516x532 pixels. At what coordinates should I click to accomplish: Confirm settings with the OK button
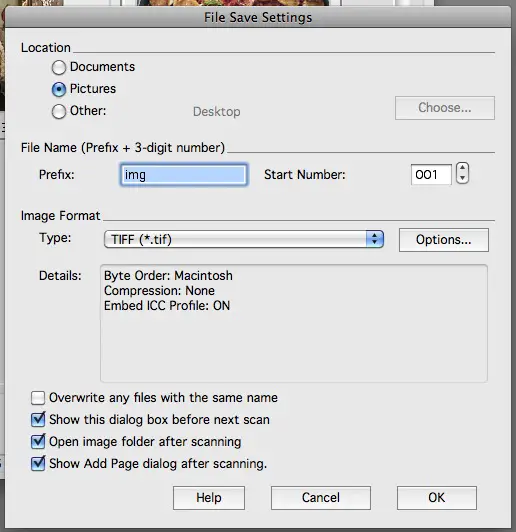tap(437, 498)
